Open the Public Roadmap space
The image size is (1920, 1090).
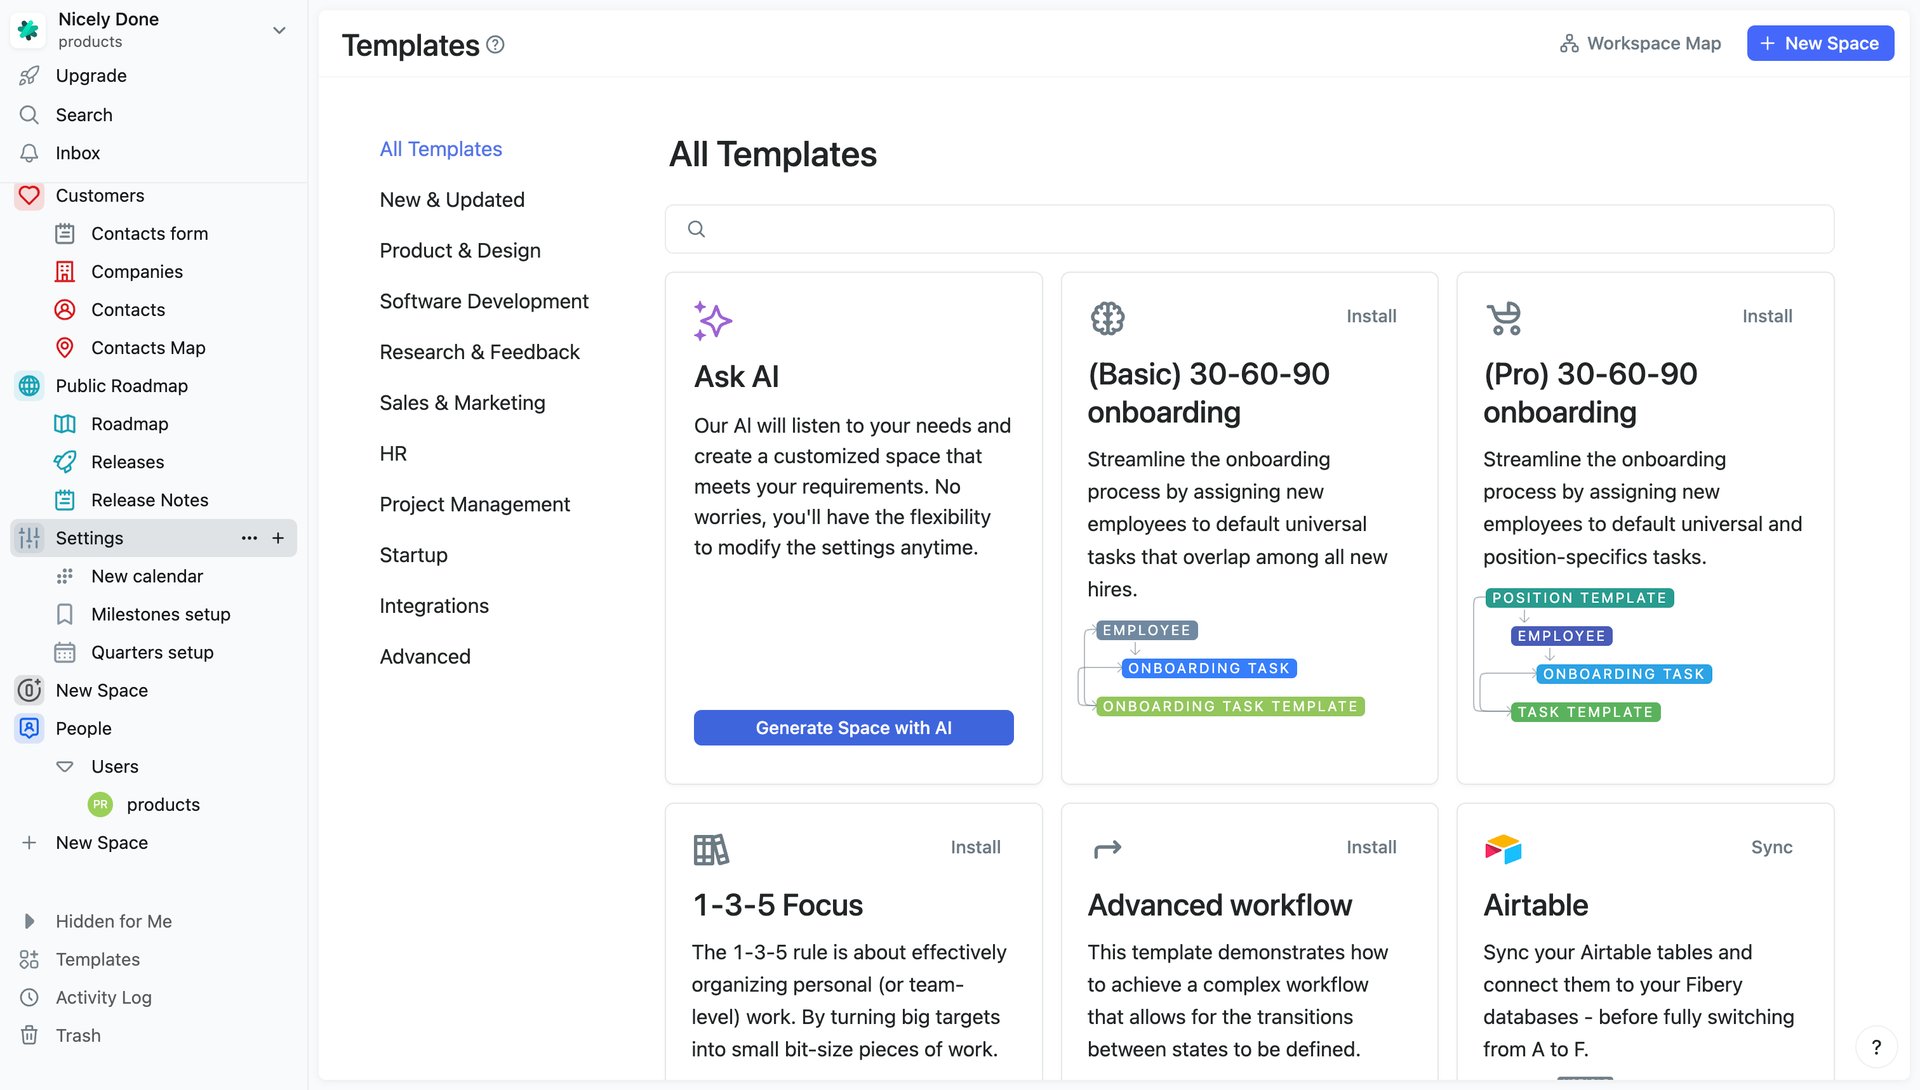121,385
